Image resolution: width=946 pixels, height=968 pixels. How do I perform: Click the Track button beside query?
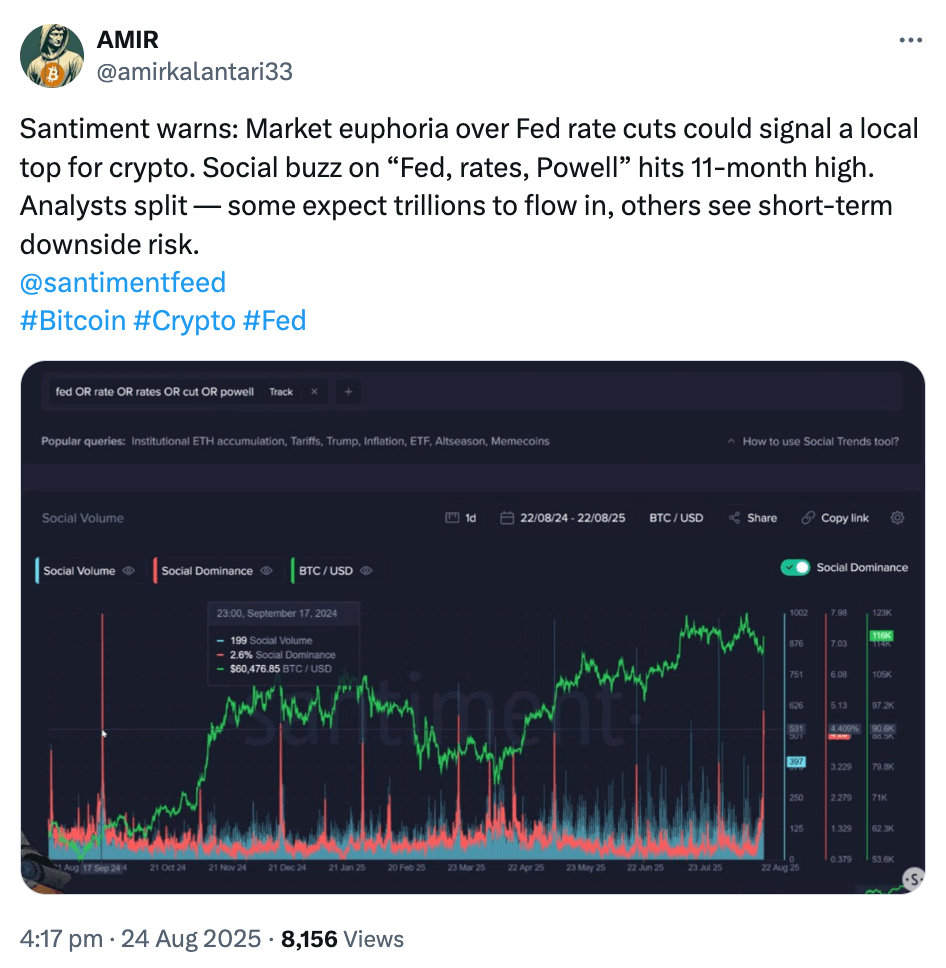[281, 392]
